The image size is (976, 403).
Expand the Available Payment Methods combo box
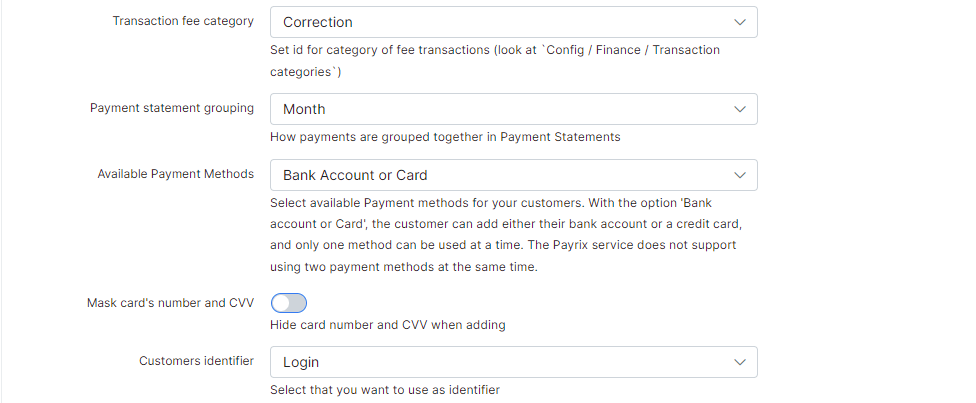pyautogui.click(x=500, y=175)
